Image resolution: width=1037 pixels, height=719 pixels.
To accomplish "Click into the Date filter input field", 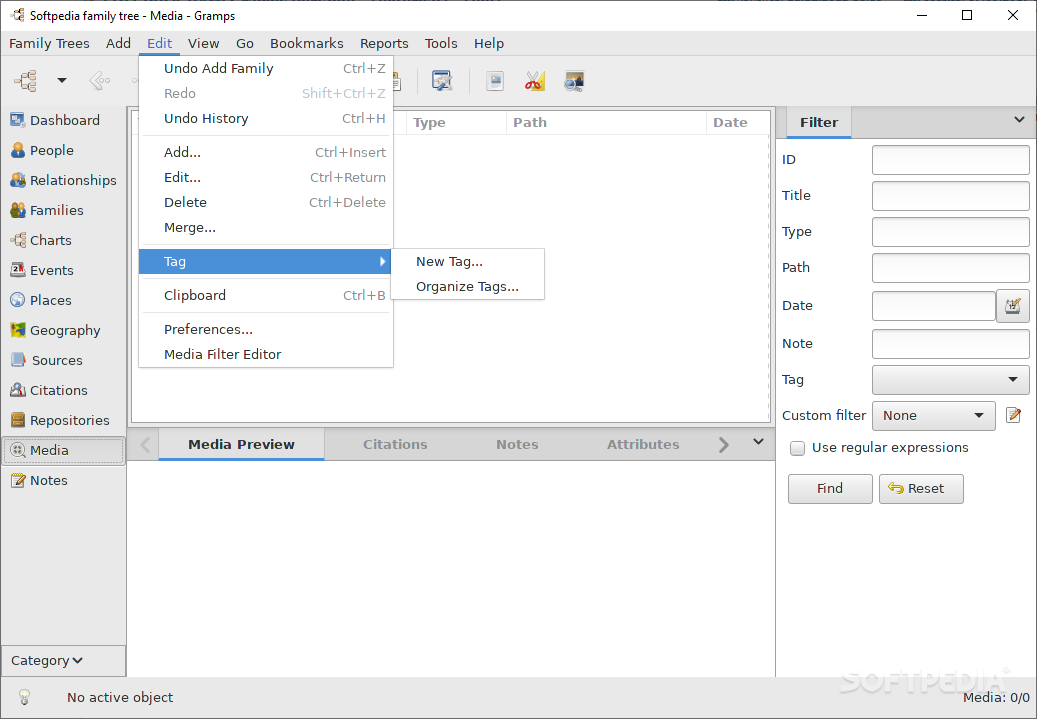I will point(933,306).
